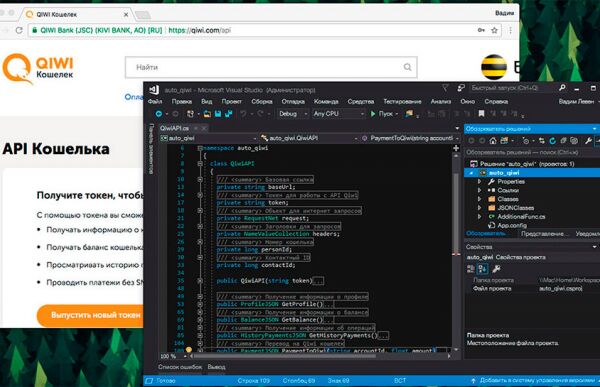Open the Список ошибок tab
The image size is (600, 387).
[x=180, y=367]
